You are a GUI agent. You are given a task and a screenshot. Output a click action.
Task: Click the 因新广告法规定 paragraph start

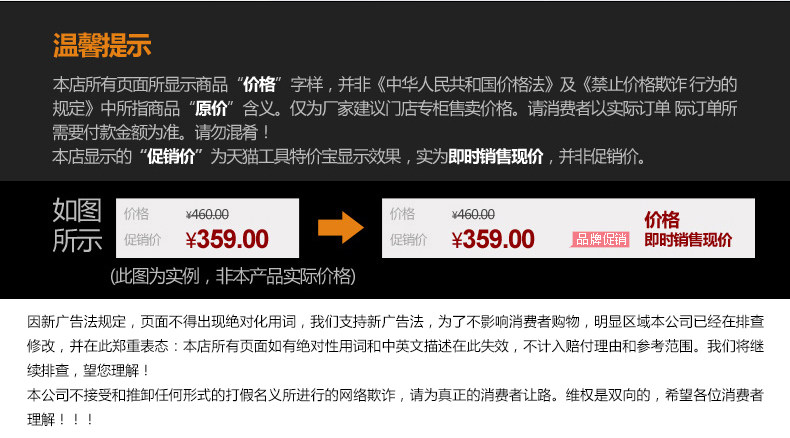coord(76,322)
